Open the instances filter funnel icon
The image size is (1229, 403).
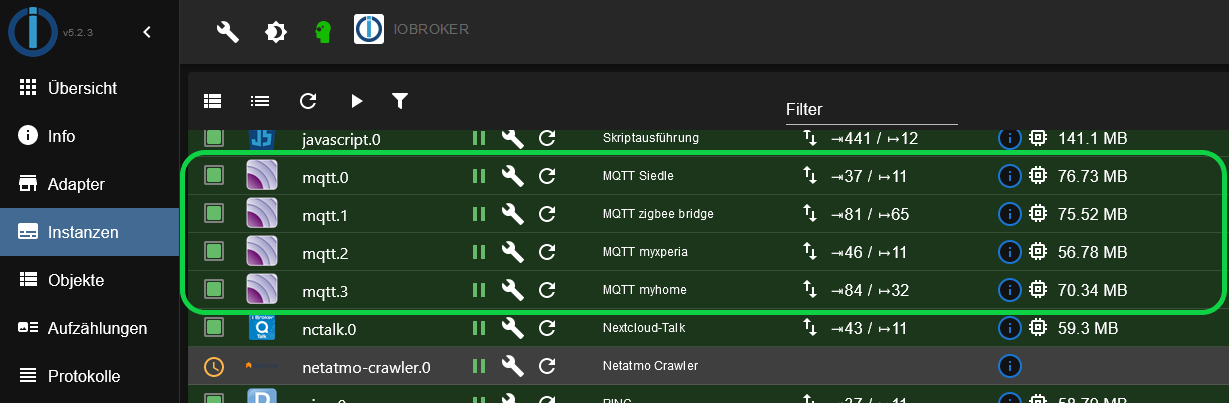(x=400, y=100)
